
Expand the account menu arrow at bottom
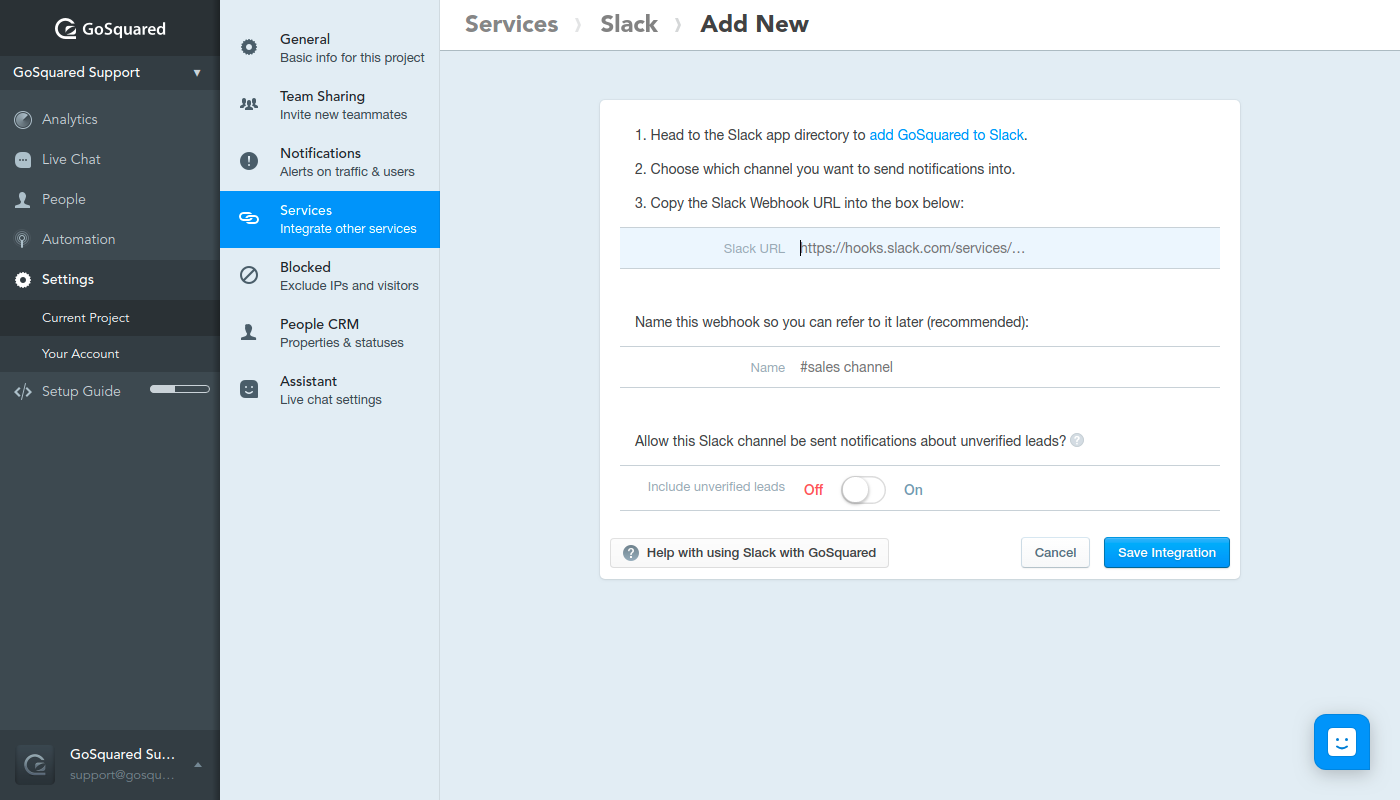[197, 765]
